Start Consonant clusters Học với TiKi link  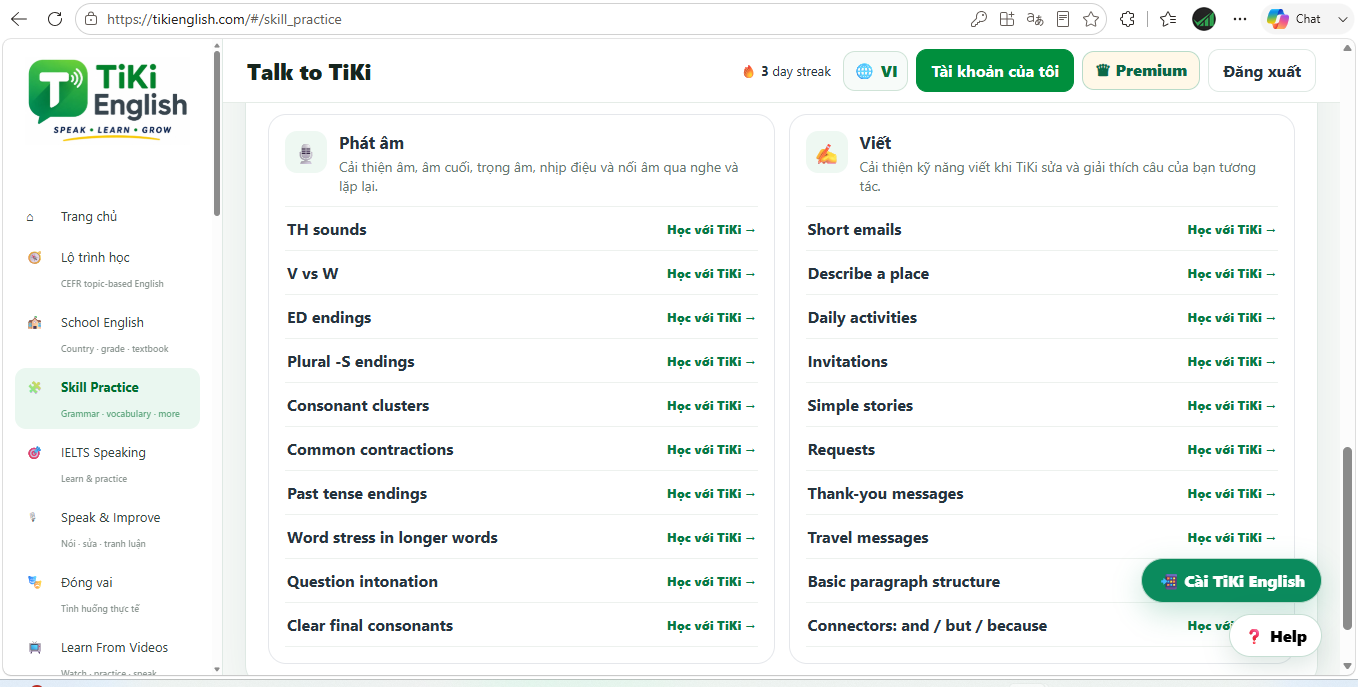point(711,406)
